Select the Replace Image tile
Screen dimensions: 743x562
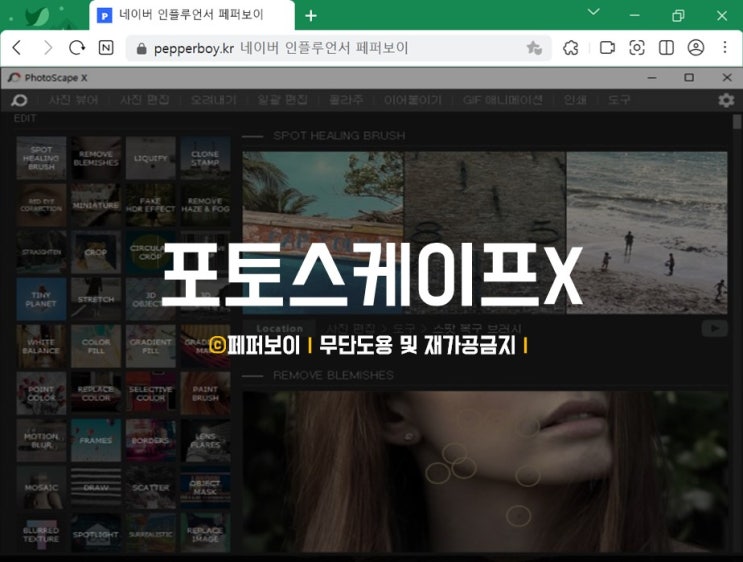click(205, 533)
